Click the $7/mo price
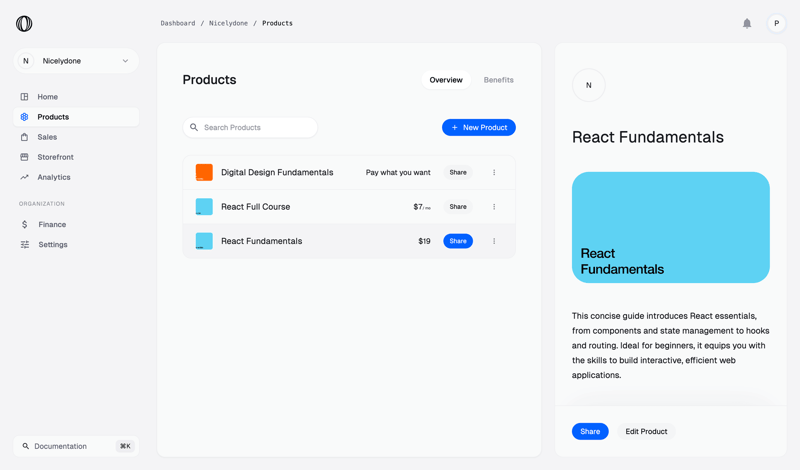The height and width of the screenshot is (470, 800). click(x=422, y=207)
